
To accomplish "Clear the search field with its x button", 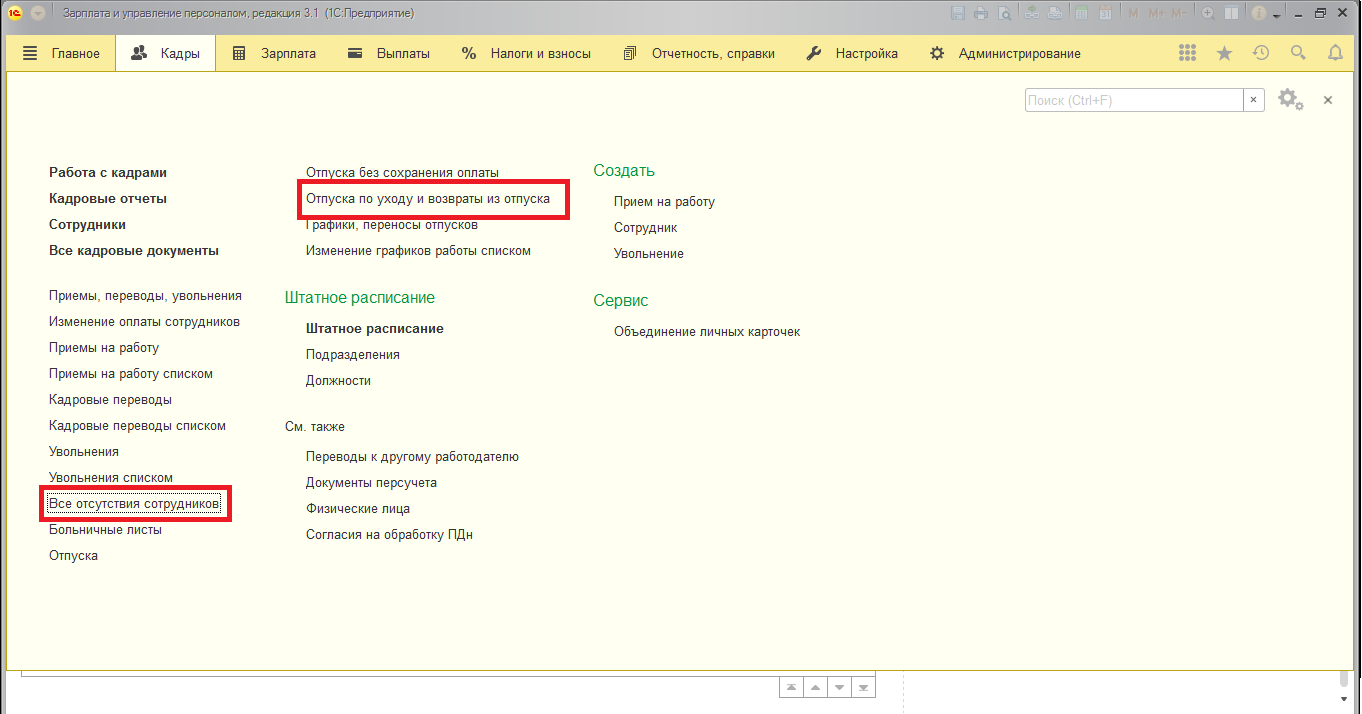I will pos(1254,100).
